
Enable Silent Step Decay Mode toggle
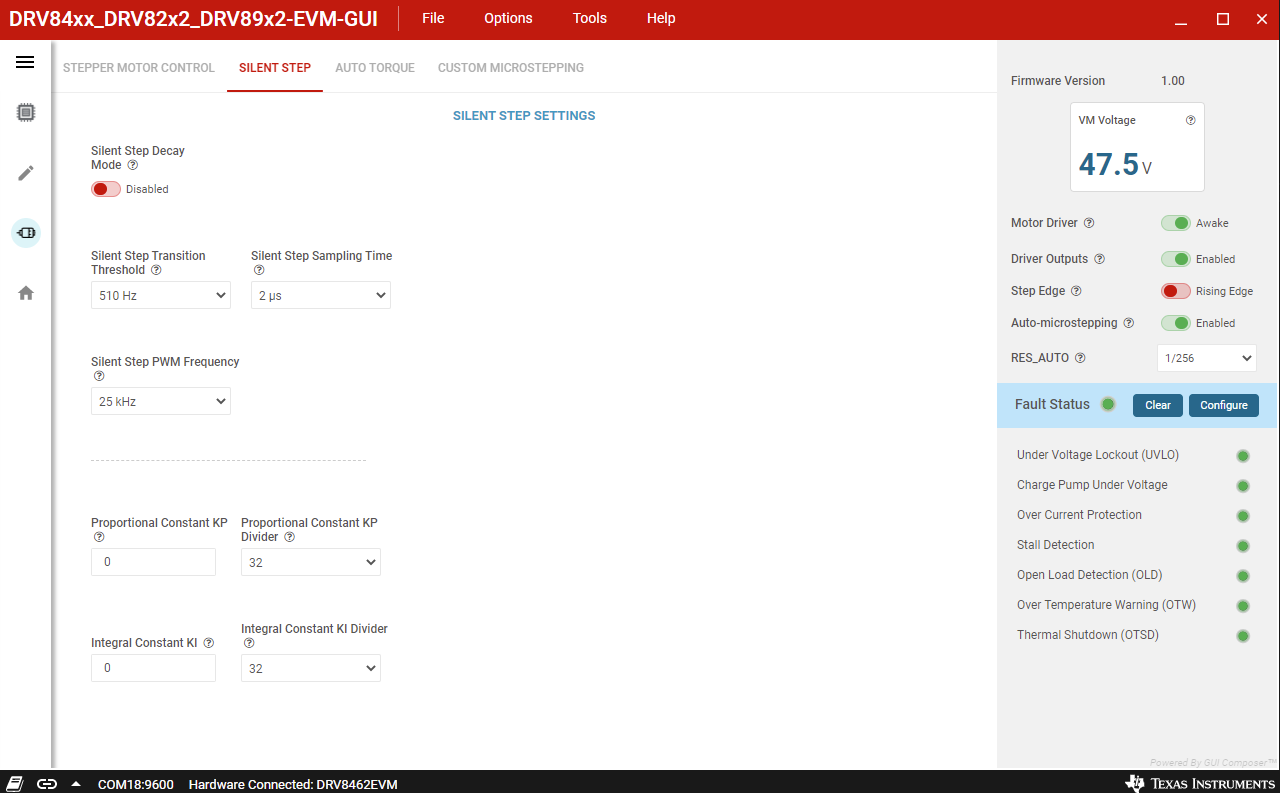(106, 189)
